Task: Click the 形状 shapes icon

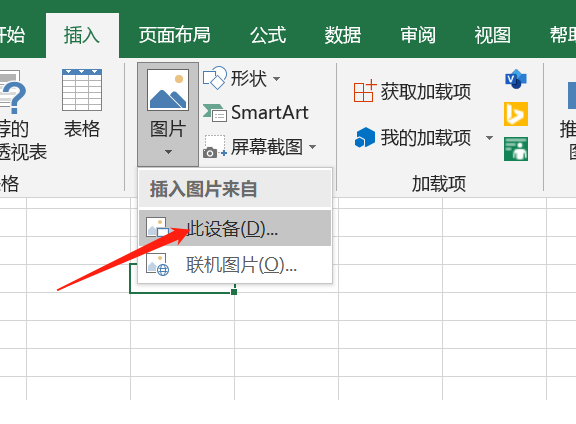Action: click(215, 78)
